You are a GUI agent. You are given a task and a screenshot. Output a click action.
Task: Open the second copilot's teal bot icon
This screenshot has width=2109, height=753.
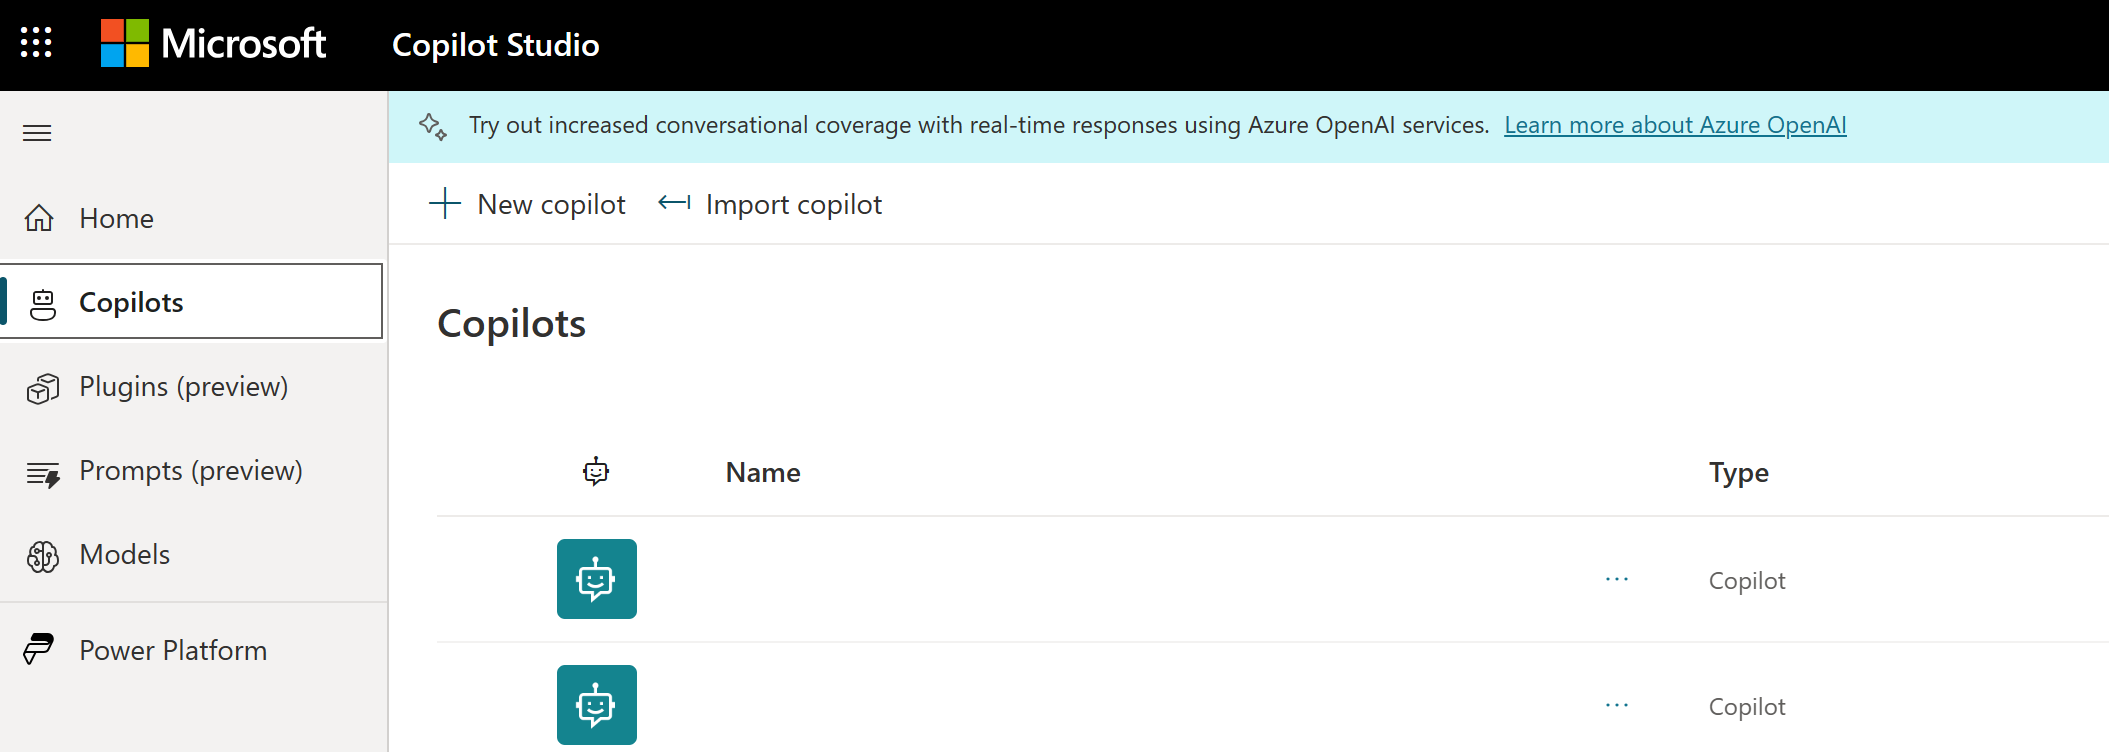(597, 705)
